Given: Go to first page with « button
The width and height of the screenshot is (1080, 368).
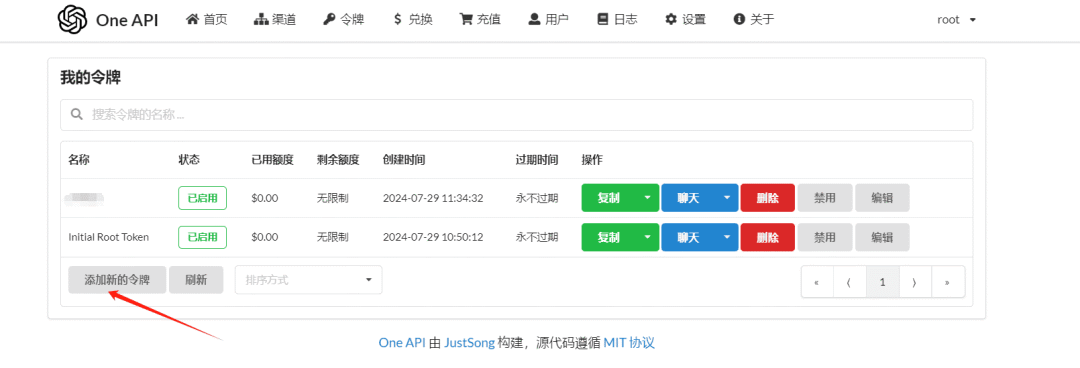Looking at the screenshot, I should coord(817,282).
